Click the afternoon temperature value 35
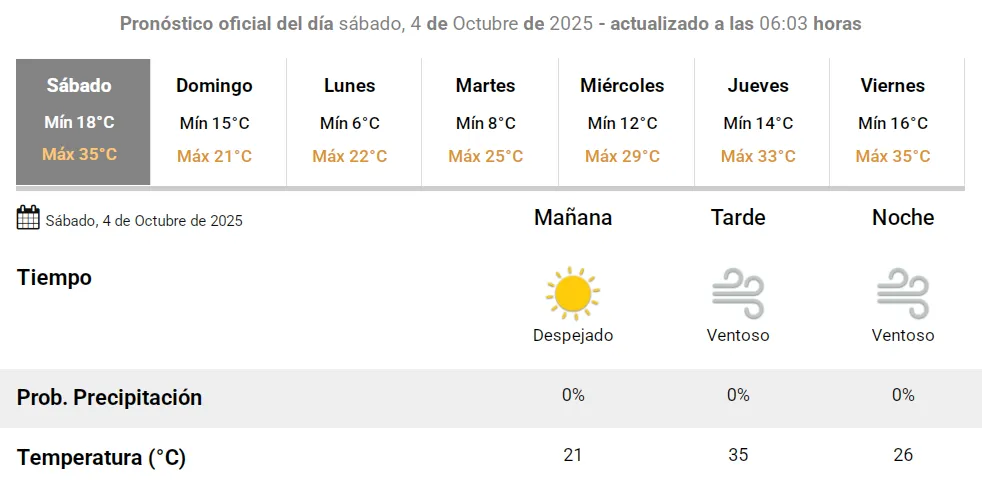Viewport: 982px width, 480px height. click(x=738, y=455)
